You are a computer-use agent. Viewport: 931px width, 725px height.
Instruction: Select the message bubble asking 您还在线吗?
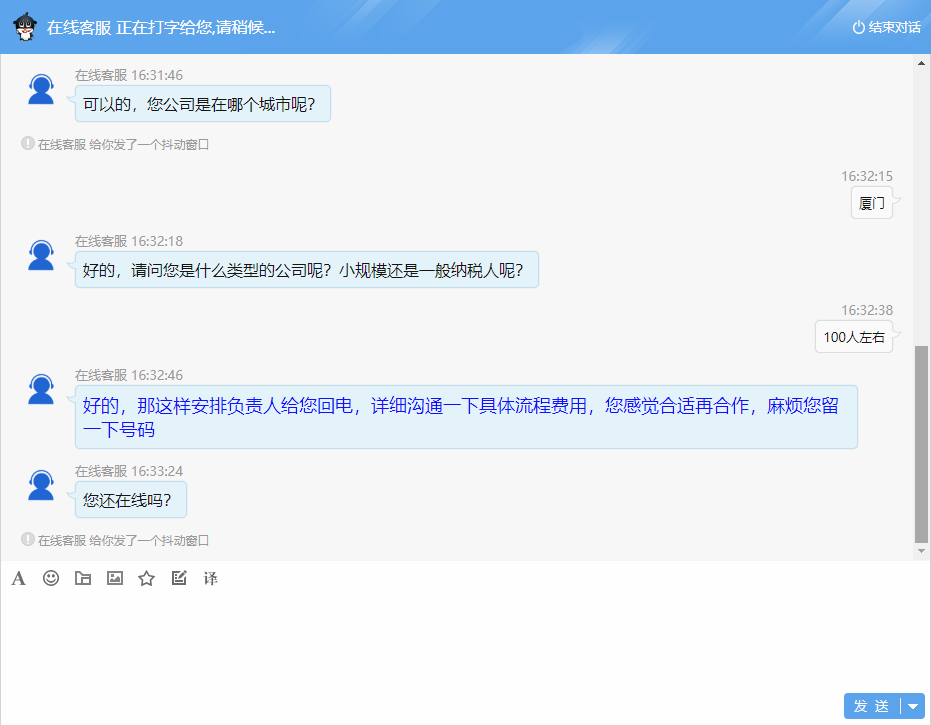tap(130, 500)
